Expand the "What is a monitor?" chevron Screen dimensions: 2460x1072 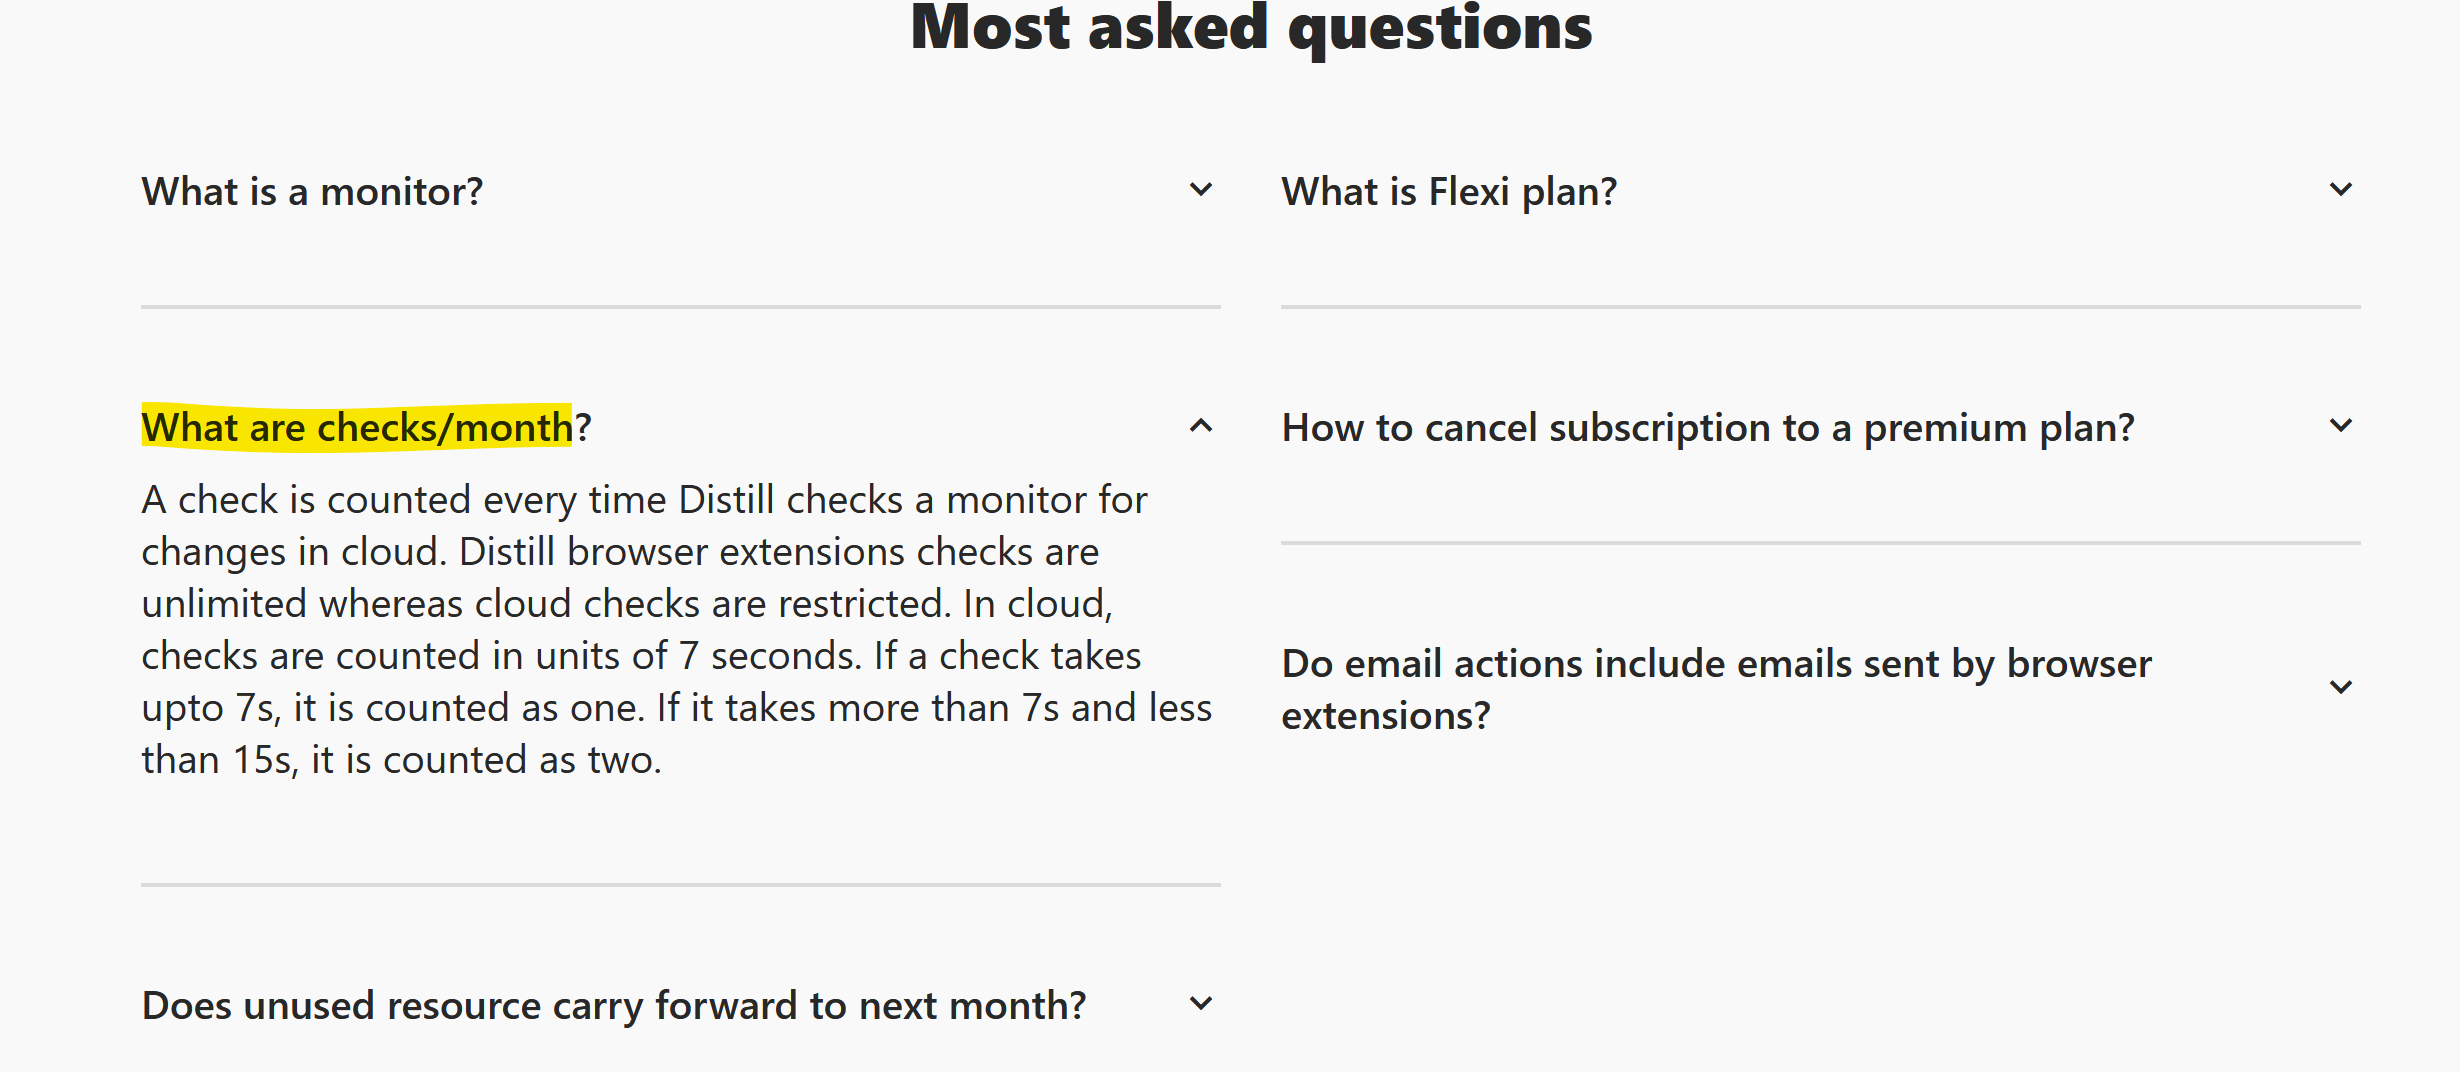tap(1201, 190)
